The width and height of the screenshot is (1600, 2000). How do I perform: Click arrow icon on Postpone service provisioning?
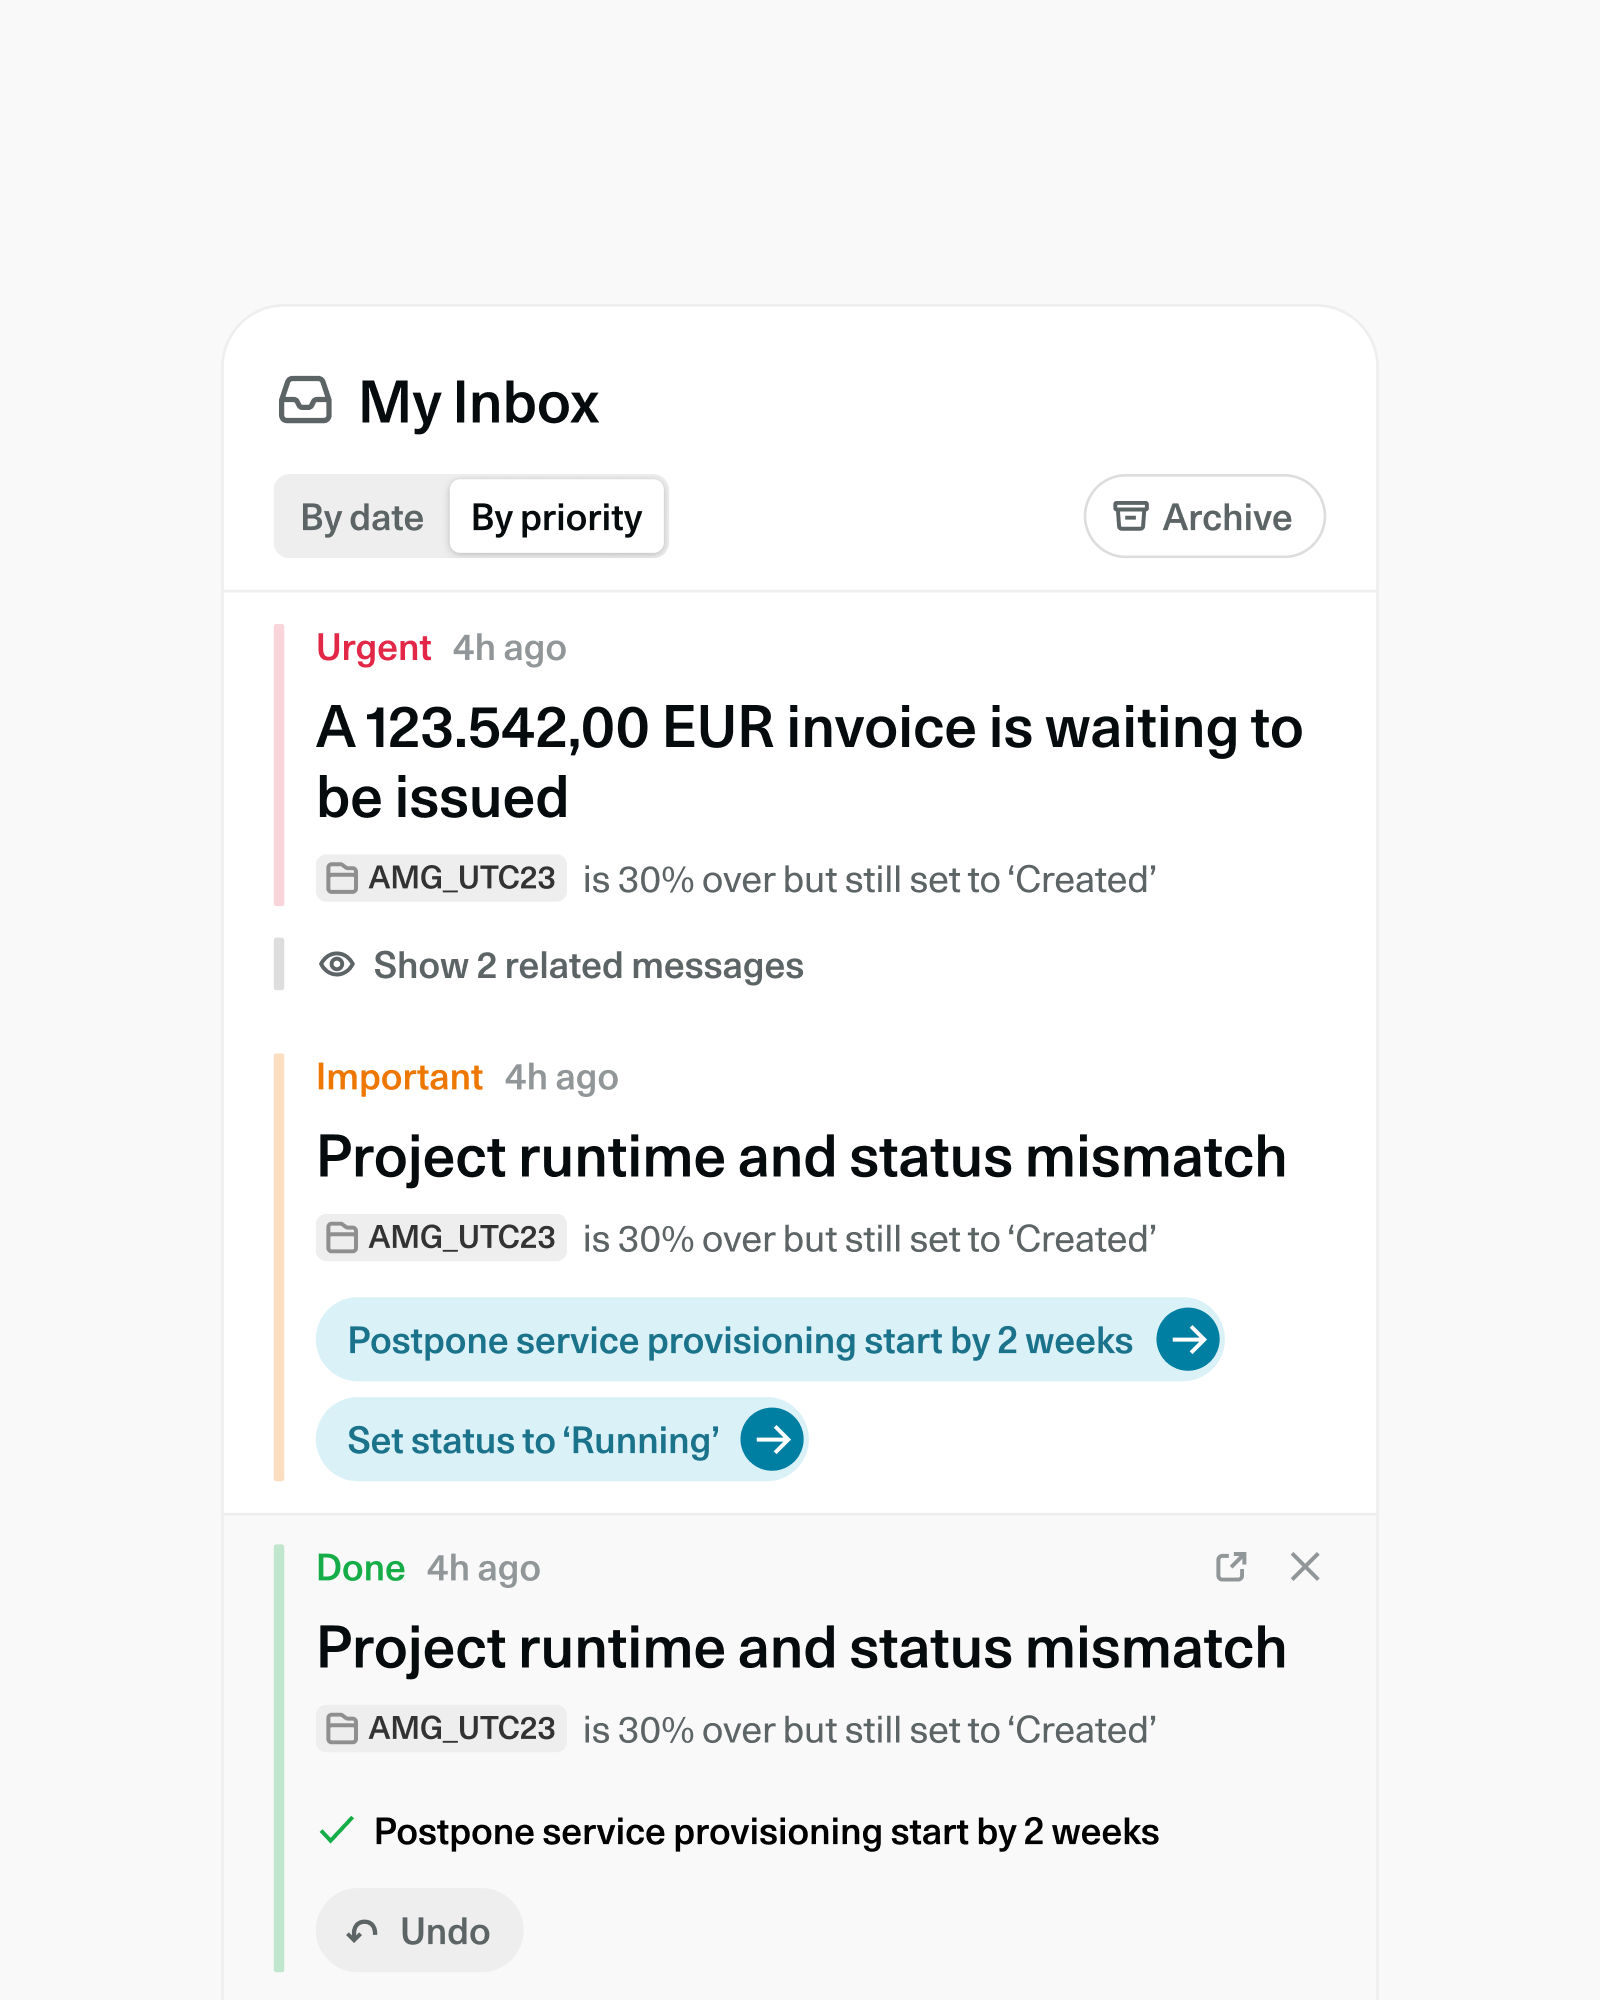point(1188,1339)
